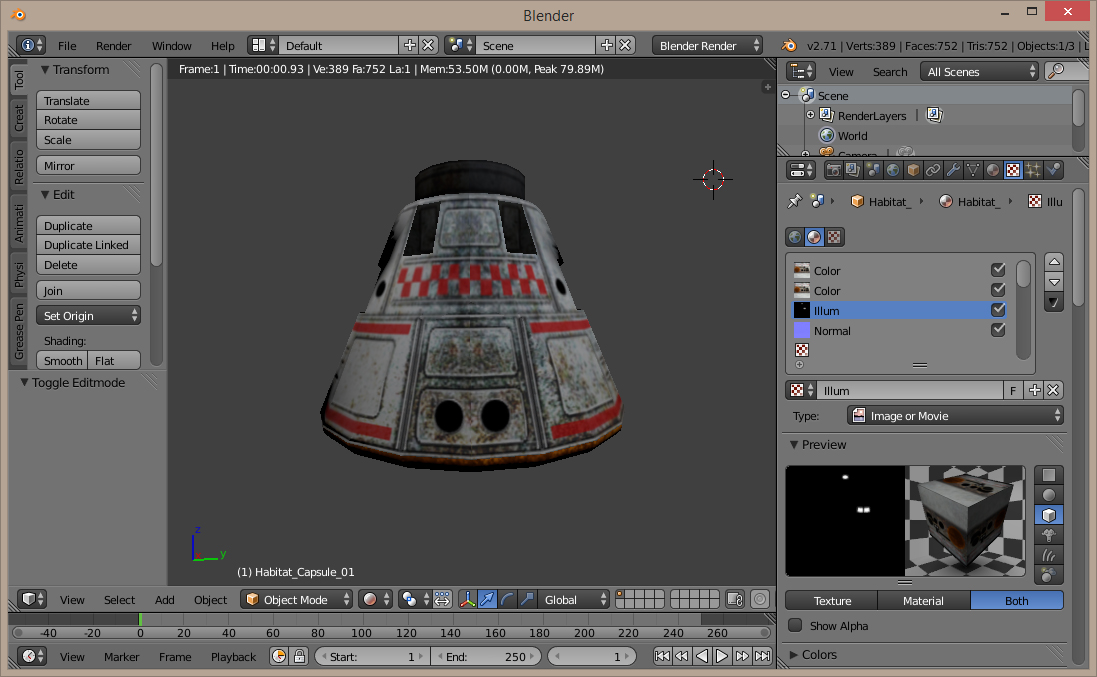
Task: Switch to World properties globe icon
Action: click(x=893, y=170)
